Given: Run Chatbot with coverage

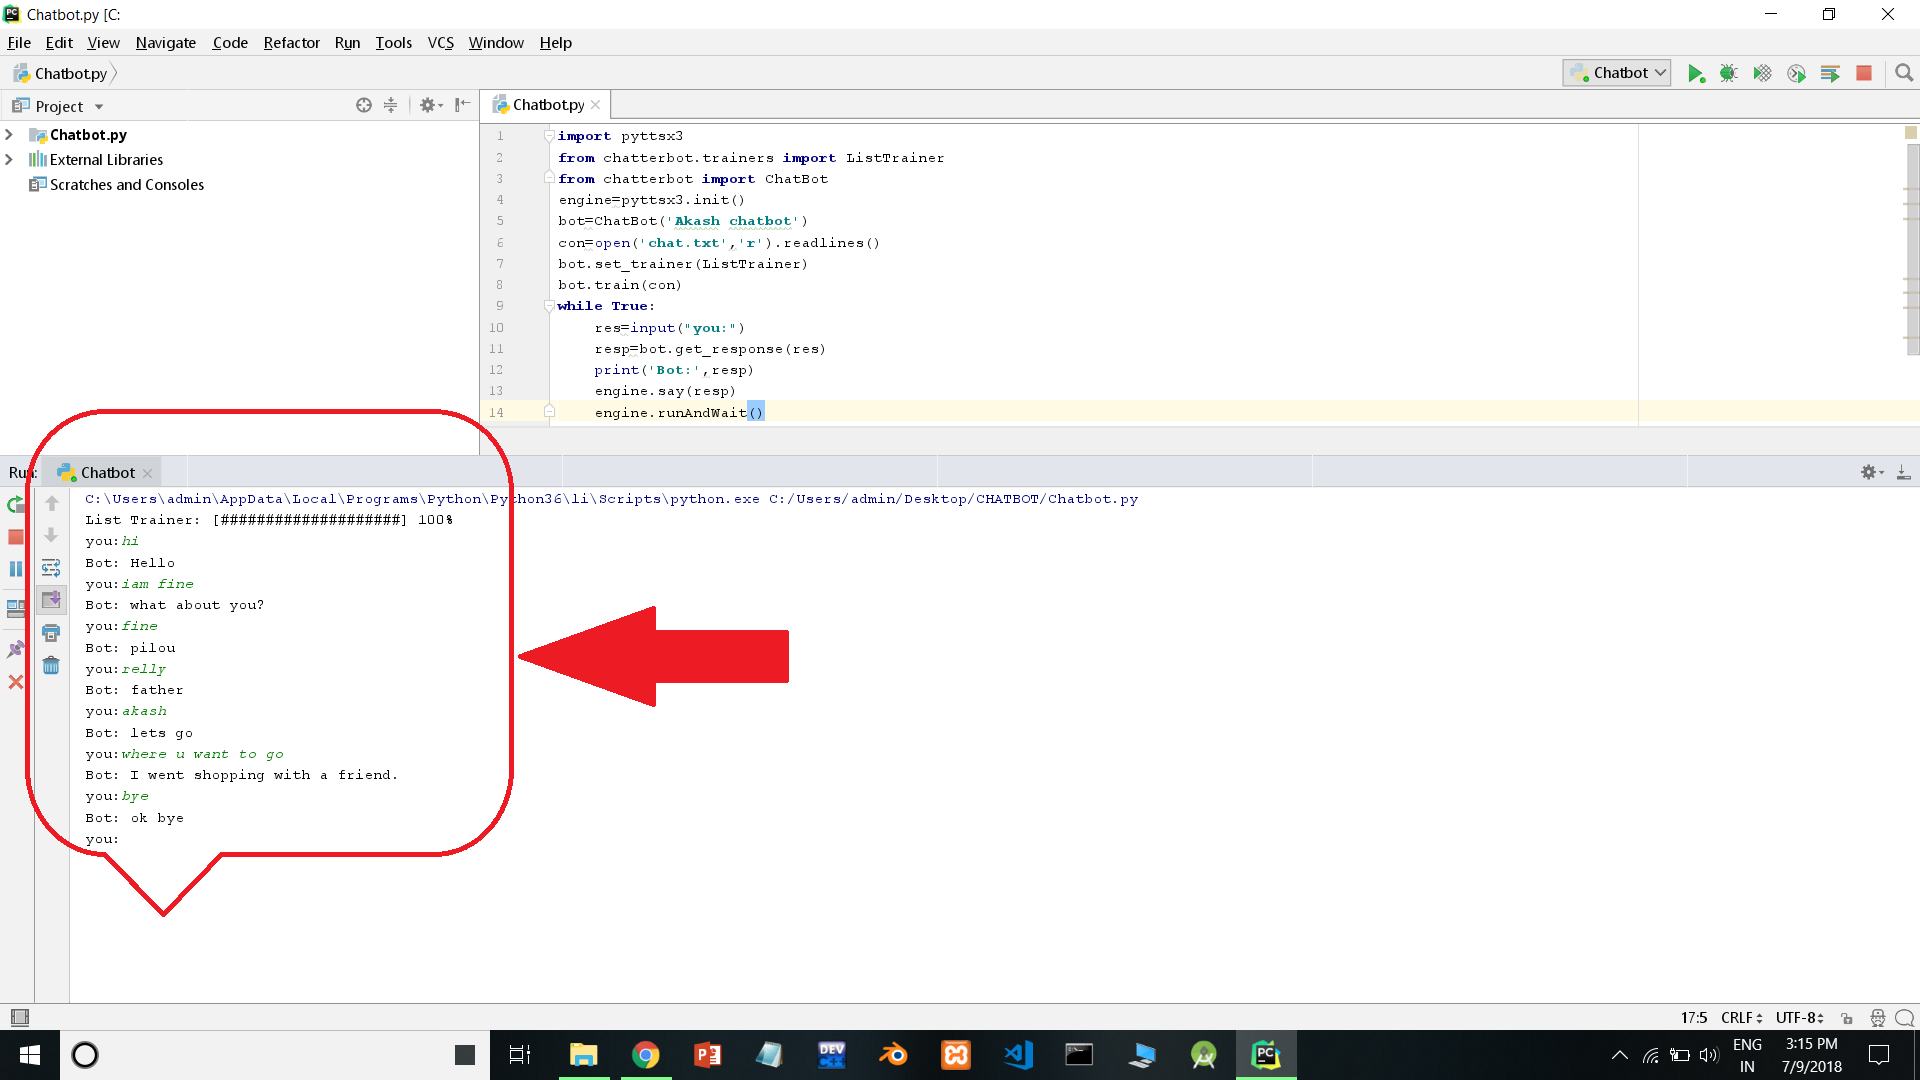Looking at the screenshot, I should tap(1762, 73).
